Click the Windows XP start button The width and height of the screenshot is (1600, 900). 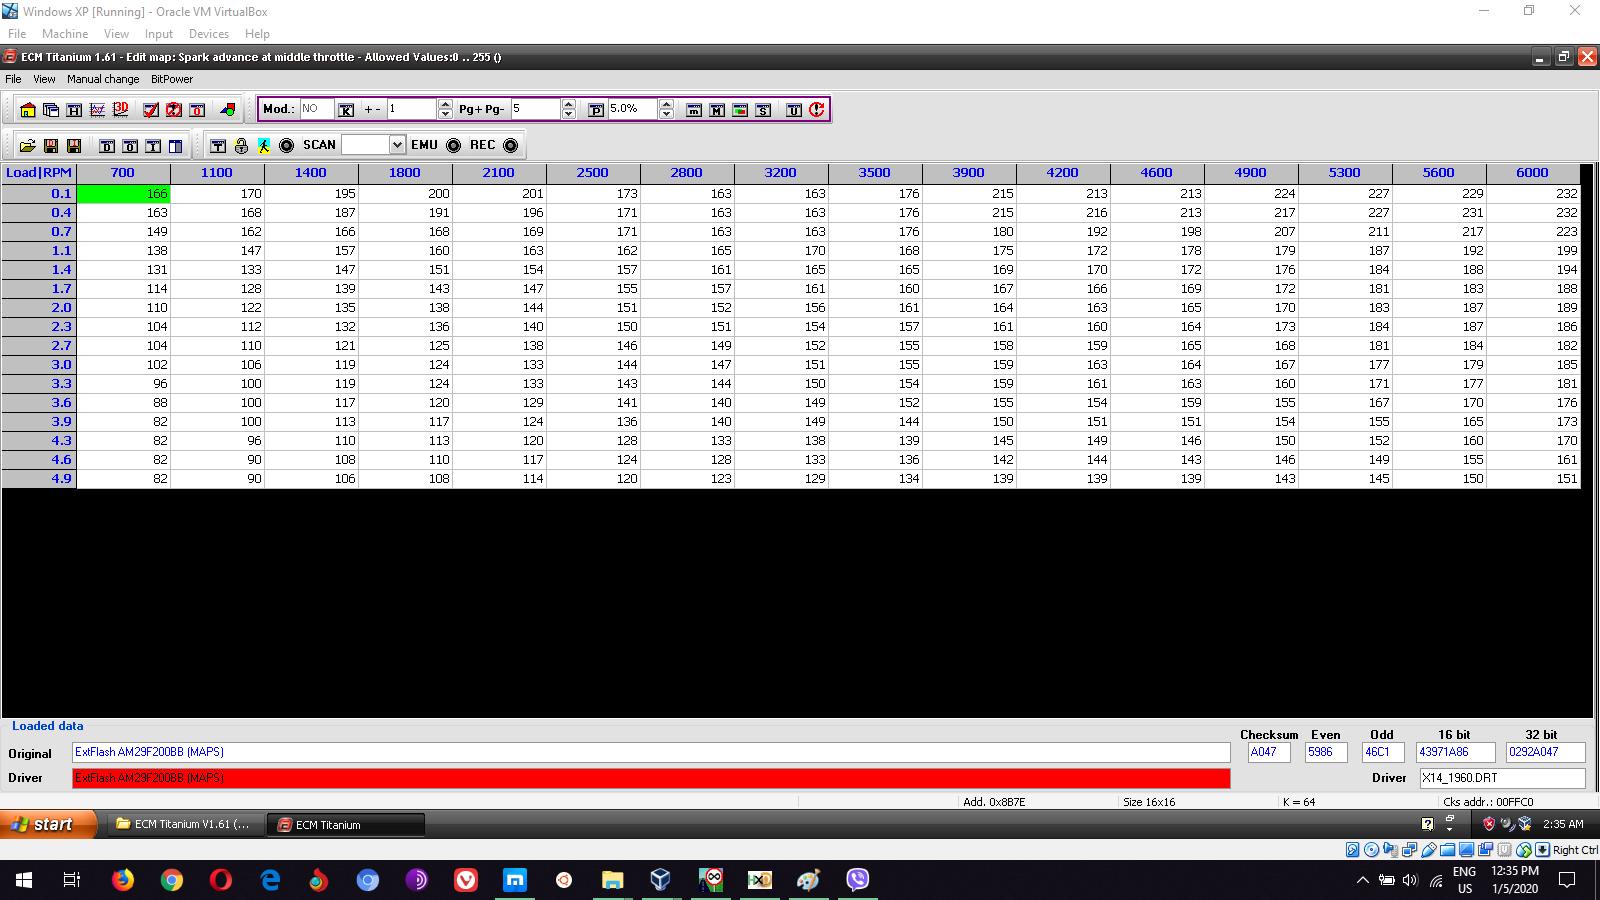coord(48,824)
